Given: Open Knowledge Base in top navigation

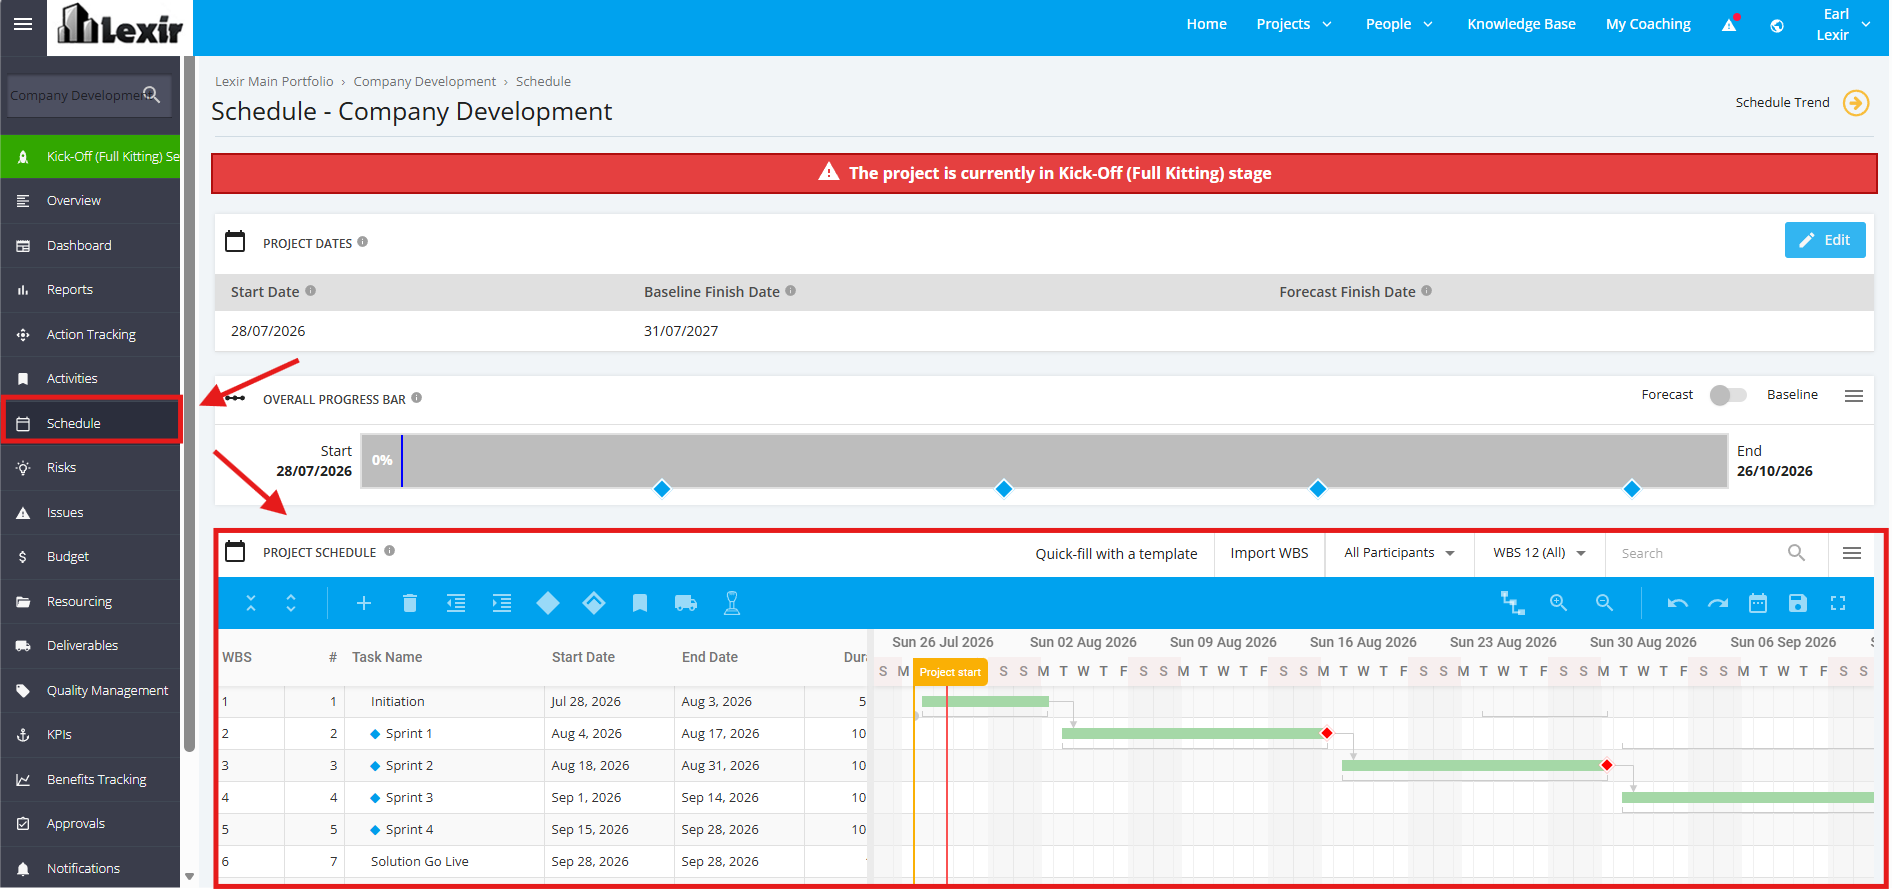Looking at the screenshot, I should (x=1521, y=24).
